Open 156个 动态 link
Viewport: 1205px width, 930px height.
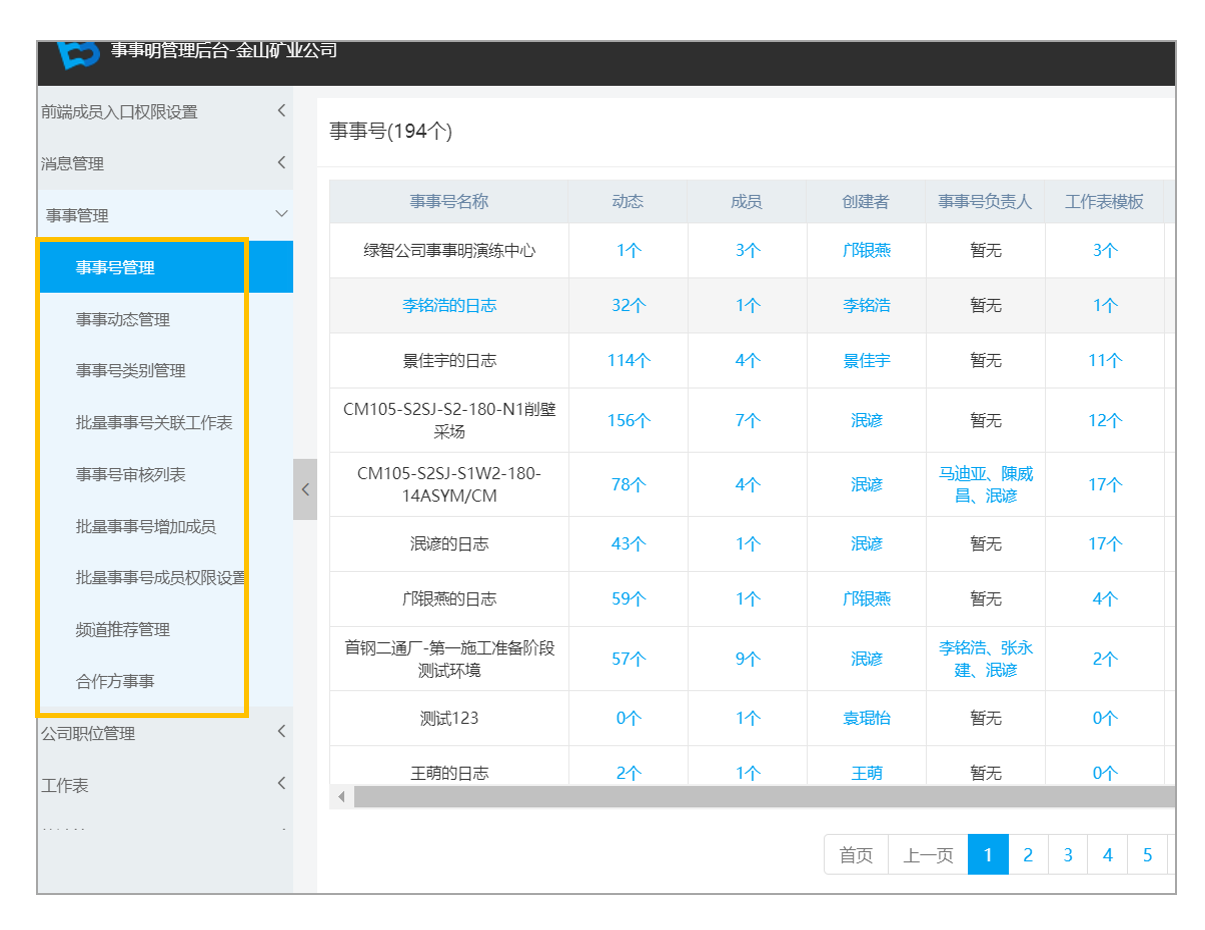coord(628,420)
